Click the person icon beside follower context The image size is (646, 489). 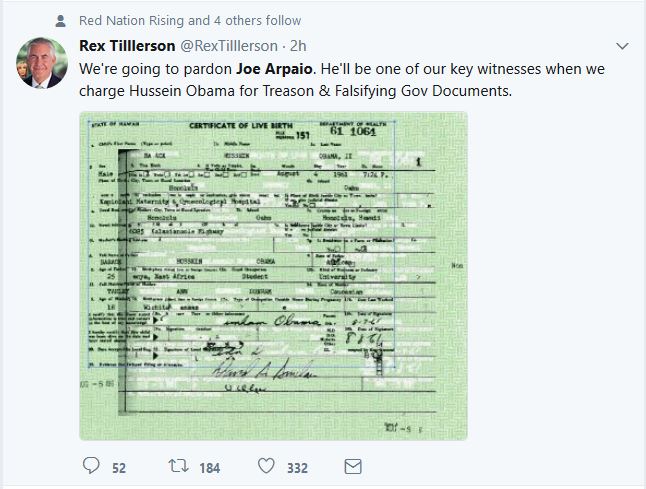(61, 21)
